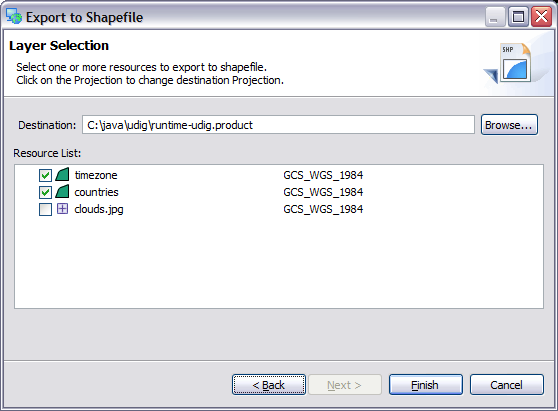Maximize the Export to Shapefile window
The height and width of the screenshot is (411, 558).
[x=518, y=17]
